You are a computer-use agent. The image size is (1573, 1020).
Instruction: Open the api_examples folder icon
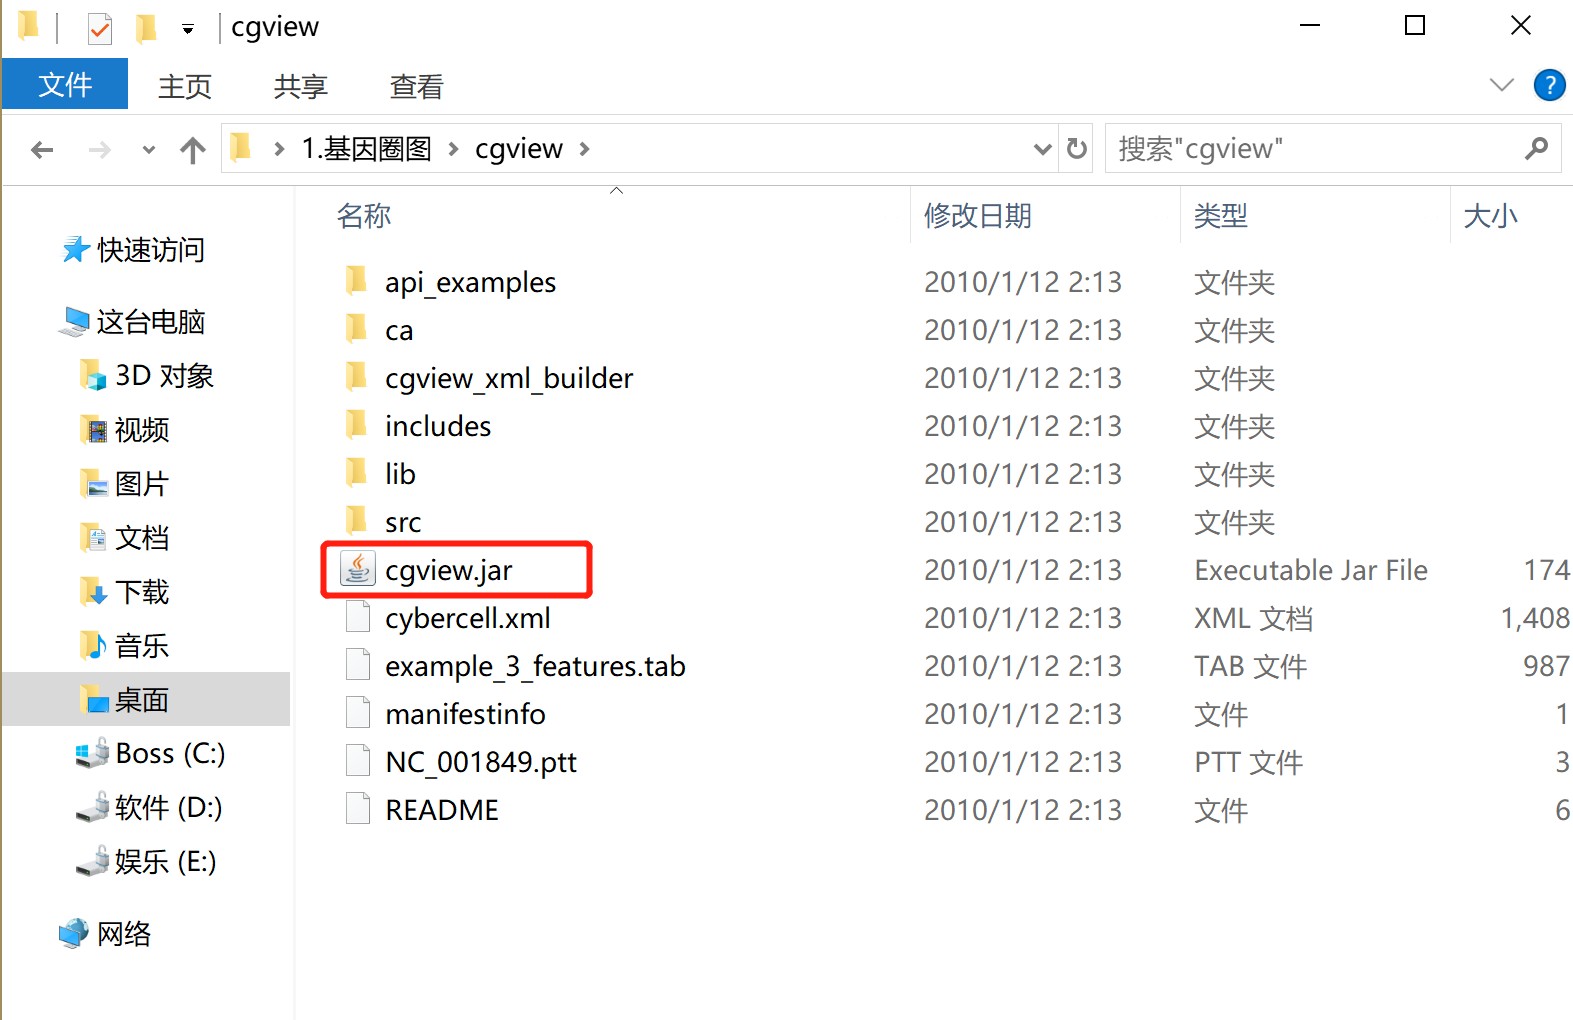[x=357, y=281]
